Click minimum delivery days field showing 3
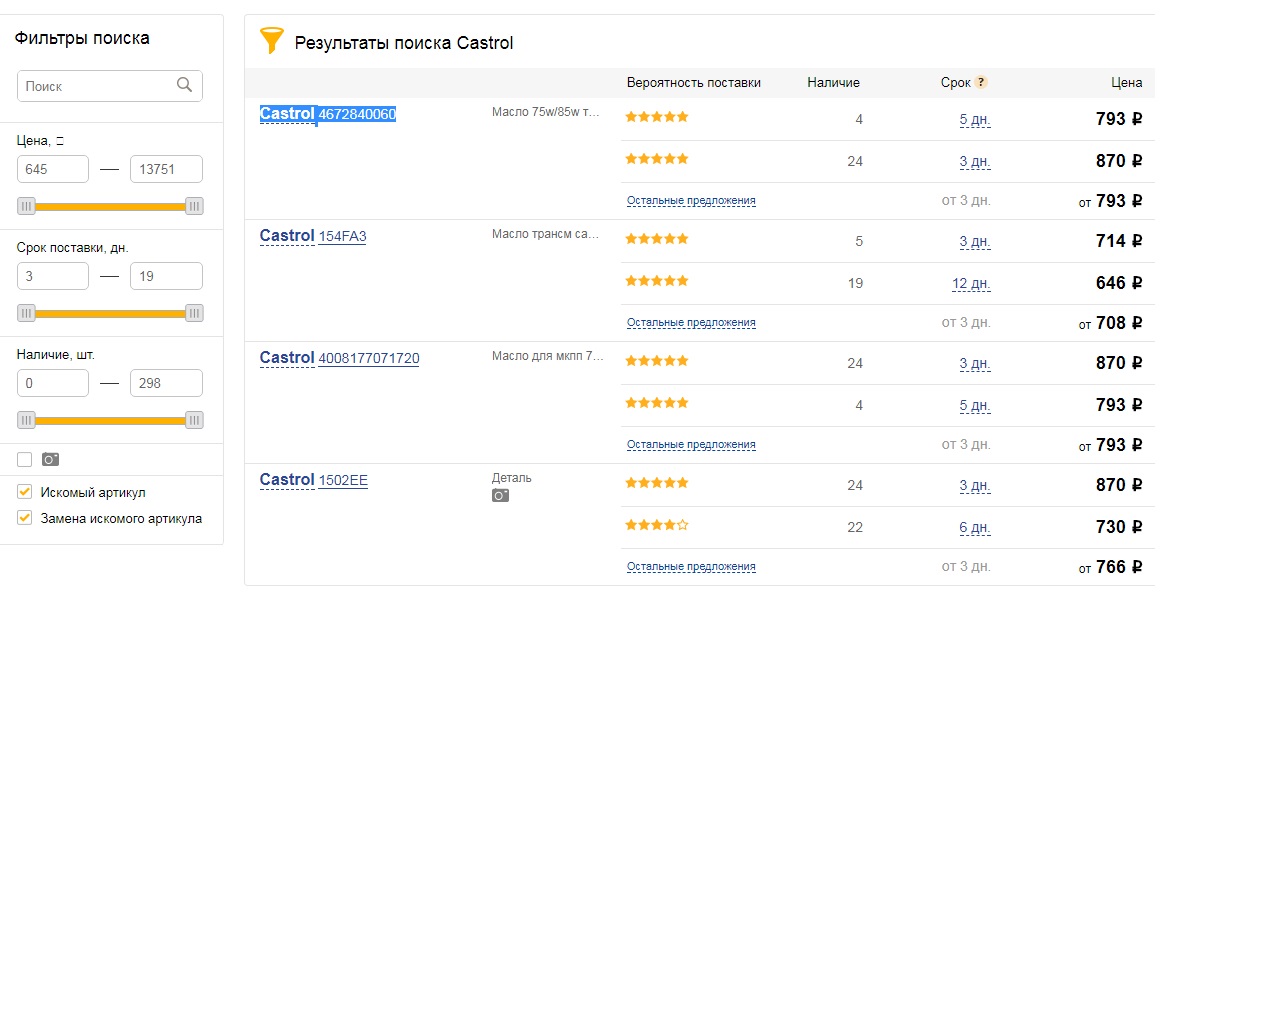1280x1024 pixels. pos(53,276)
